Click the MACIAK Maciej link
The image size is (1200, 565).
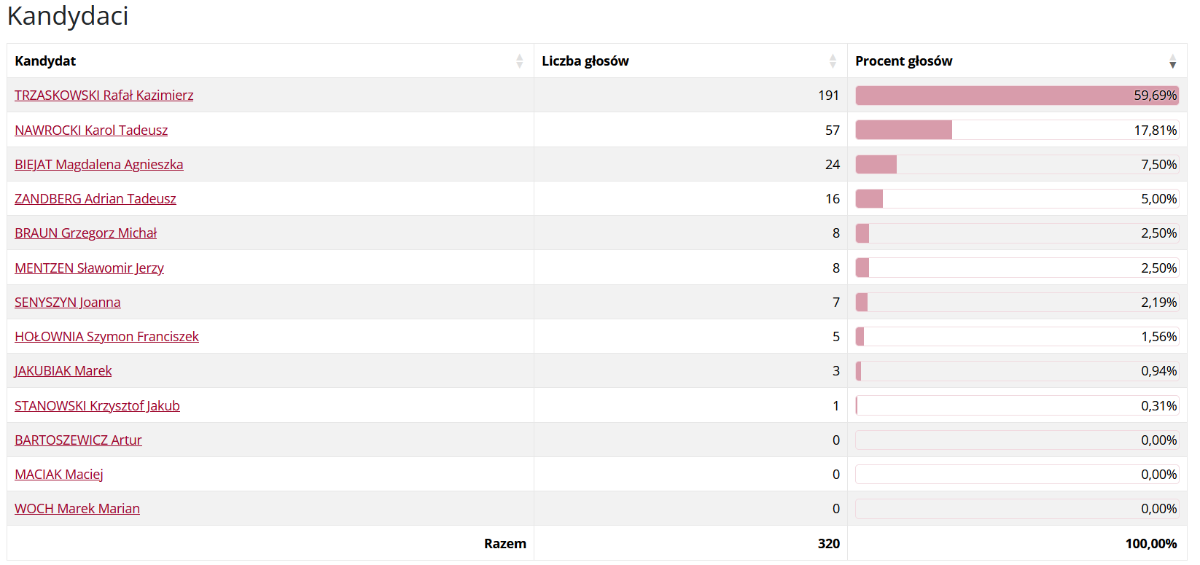[59, 474]
